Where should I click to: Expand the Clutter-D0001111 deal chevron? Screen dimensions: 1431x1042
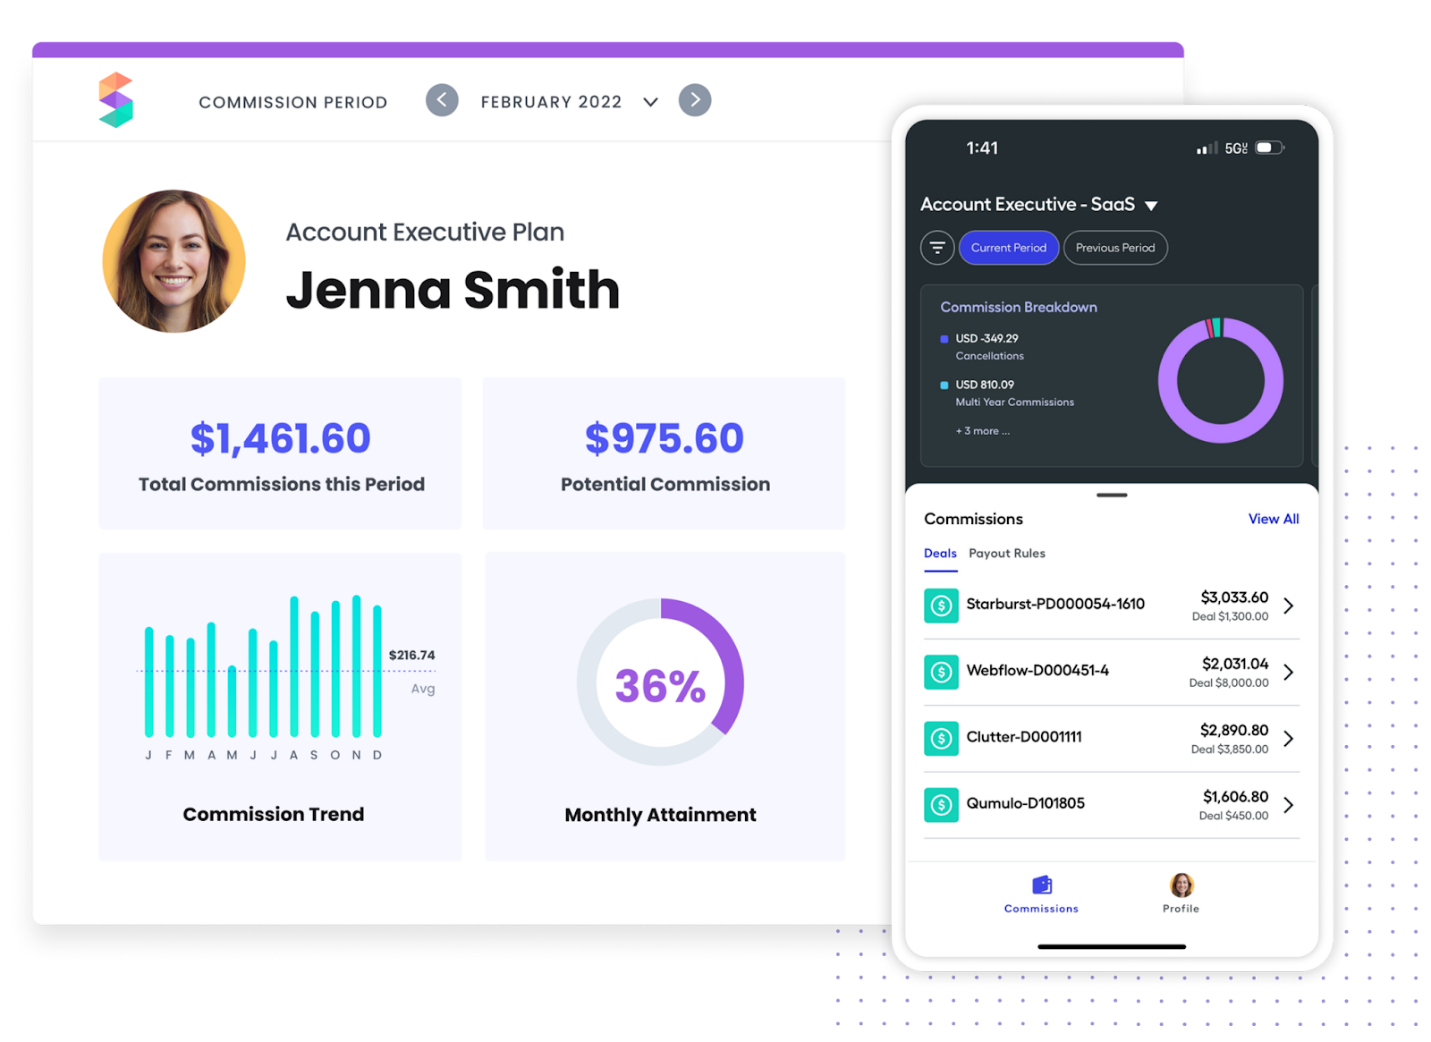[x=1288, y=739]
